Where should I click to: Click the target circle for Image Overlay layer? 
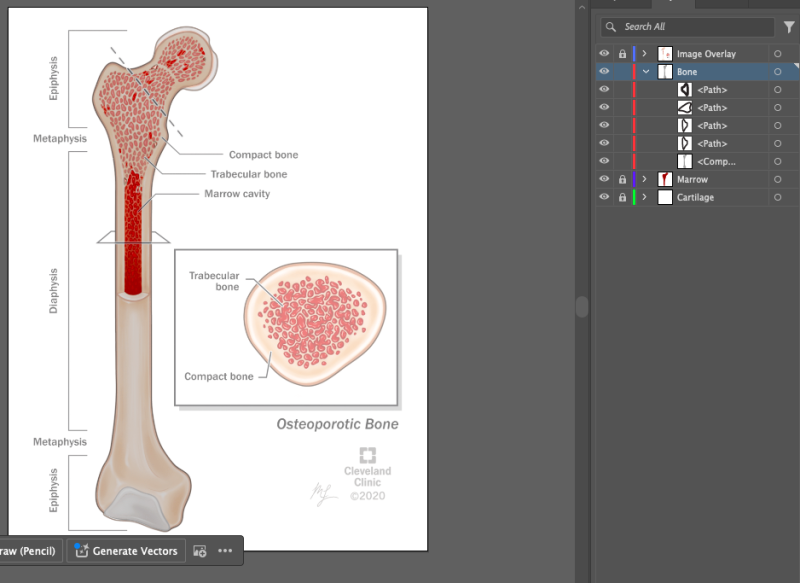[x=777, y=54]
